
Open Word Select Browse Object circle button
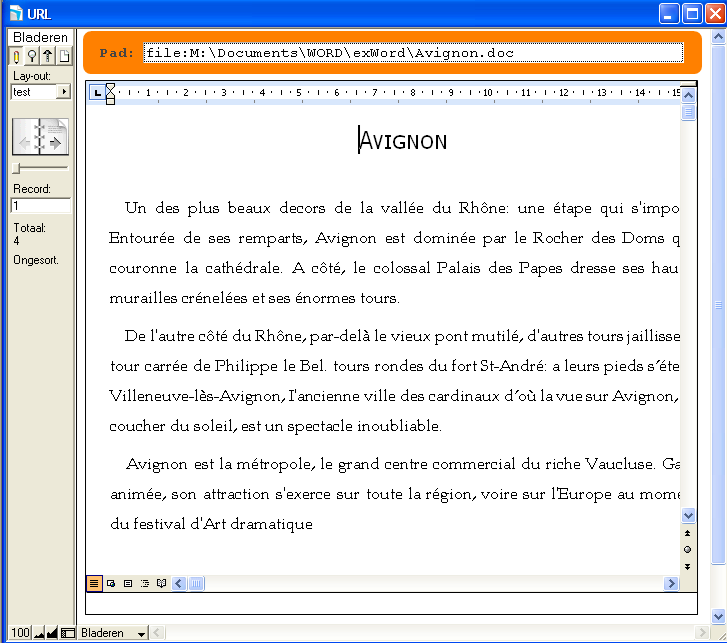[688, 549]
